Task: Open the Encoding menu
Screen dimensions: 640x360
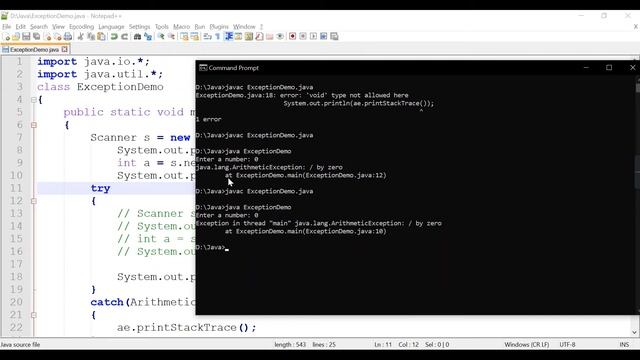Action: tap(82, 27)
